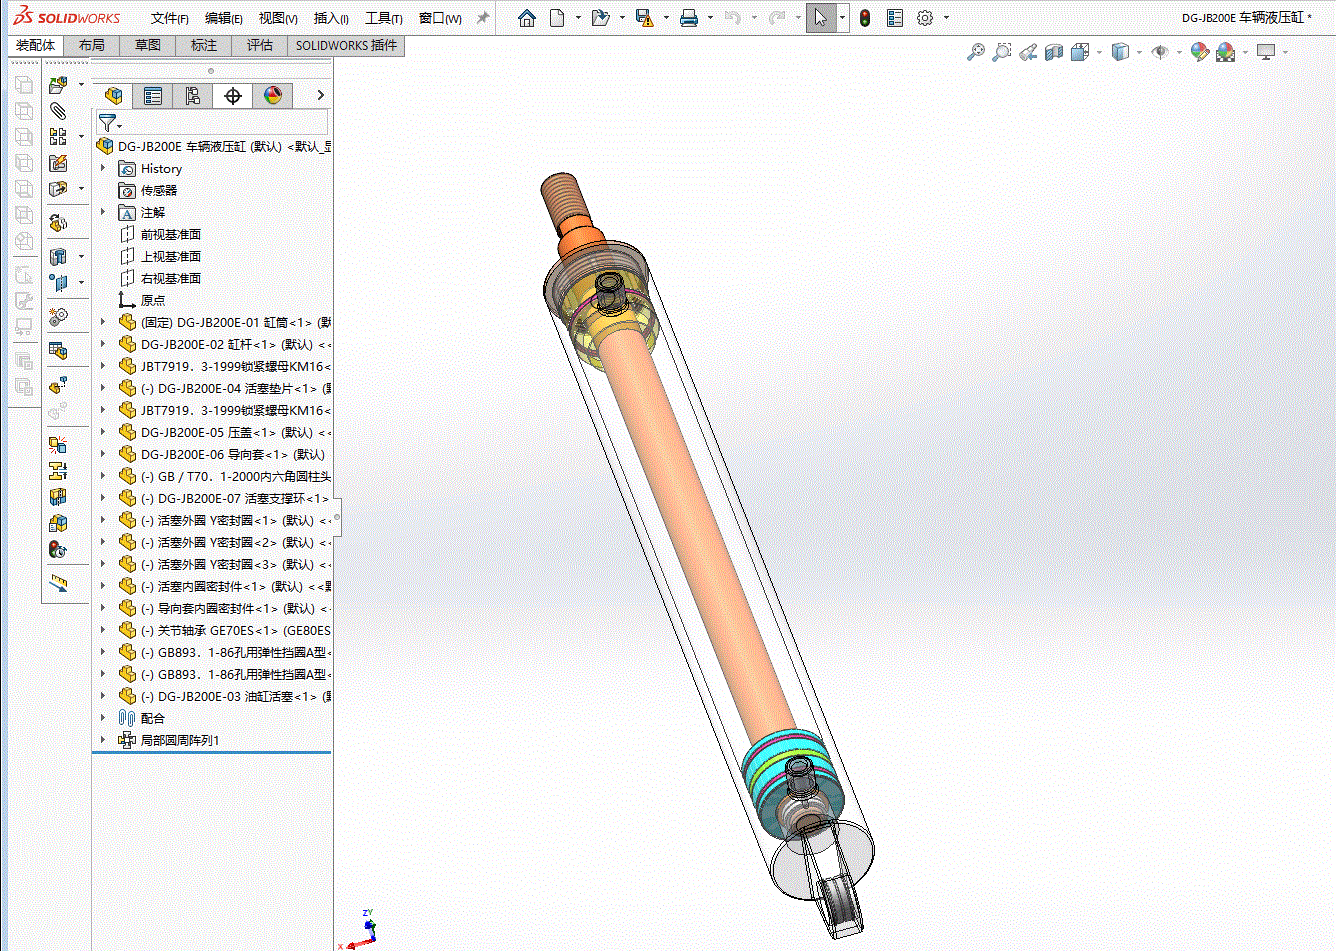Click the Insert Components icon in side toolbar

58,84
